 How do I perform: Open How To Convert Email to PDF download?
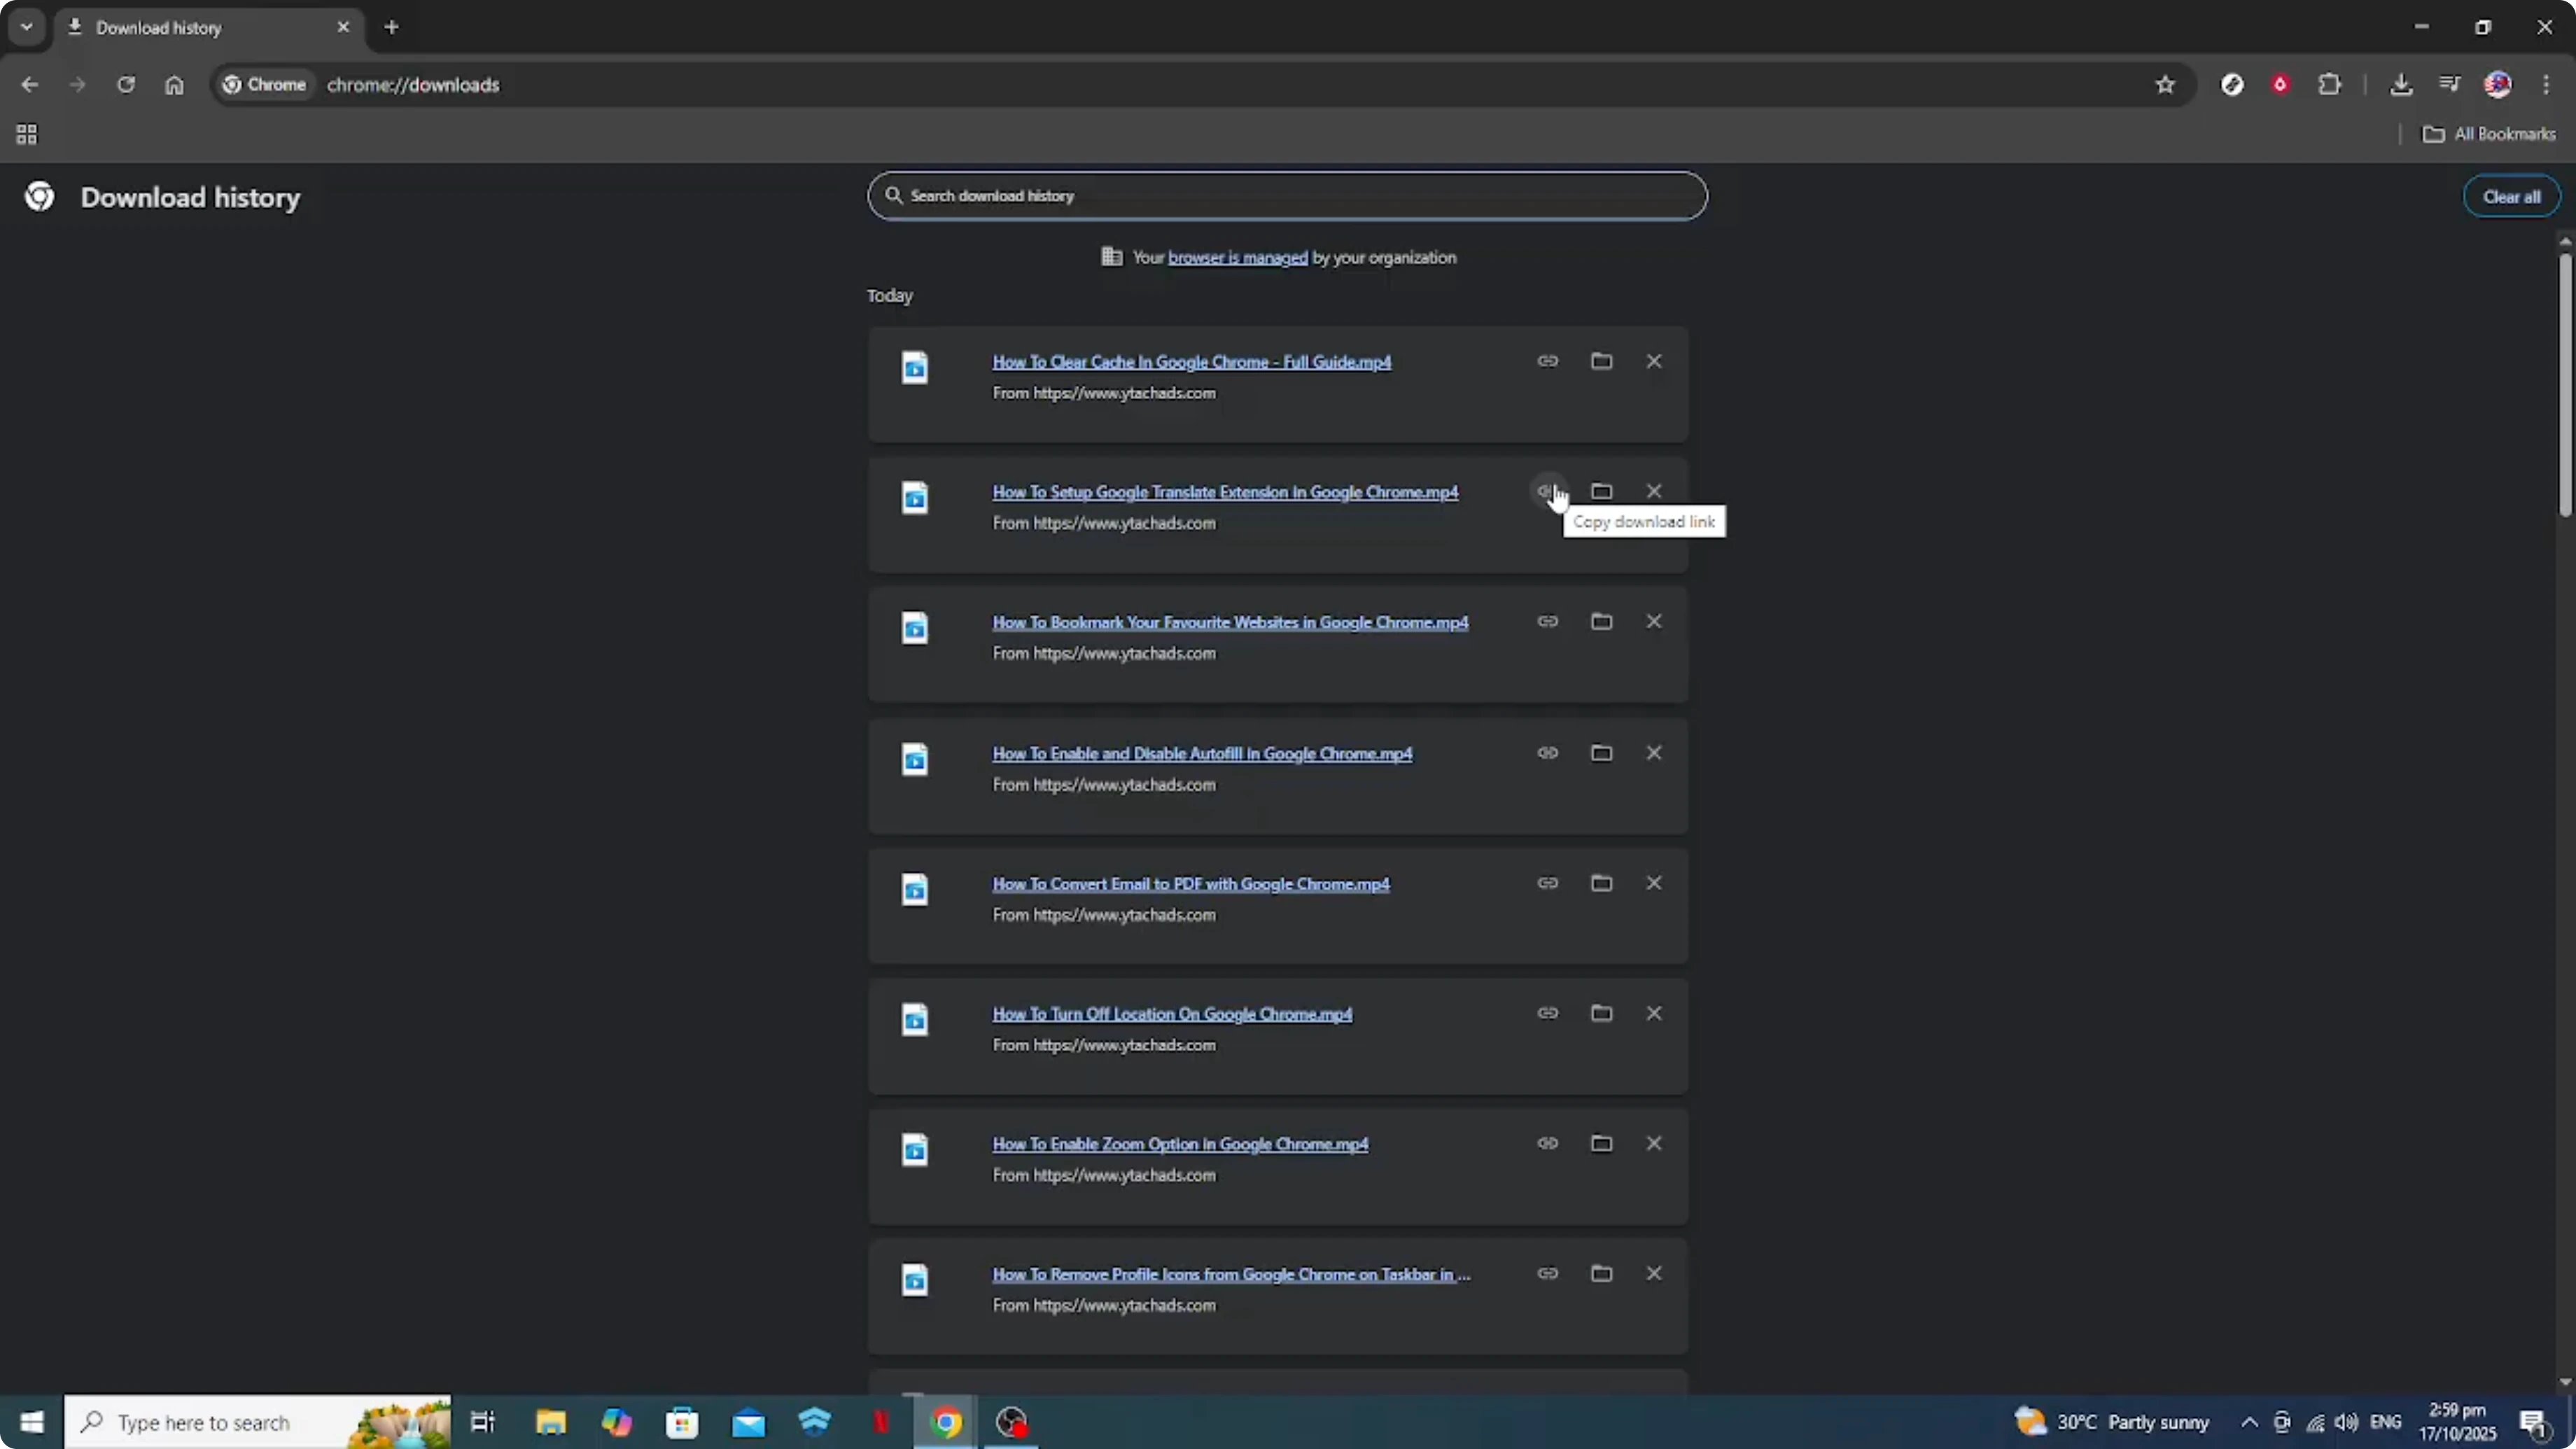1191,884
